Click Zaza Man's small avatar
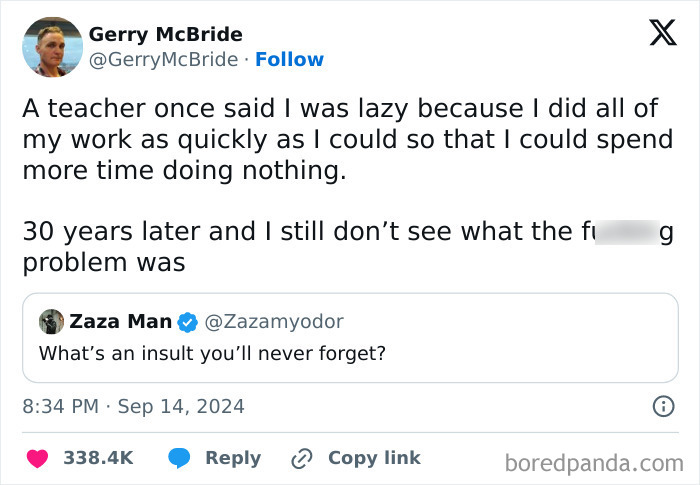Viewport: 700px width, 485px height. point(51,322)
